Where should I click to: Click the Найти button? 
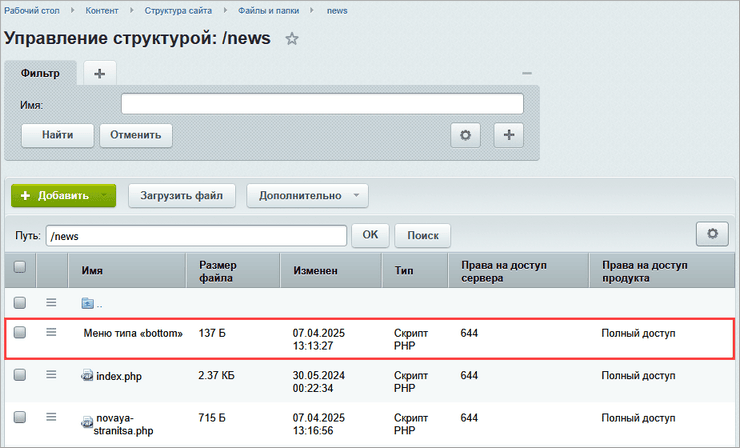point(58,135)
